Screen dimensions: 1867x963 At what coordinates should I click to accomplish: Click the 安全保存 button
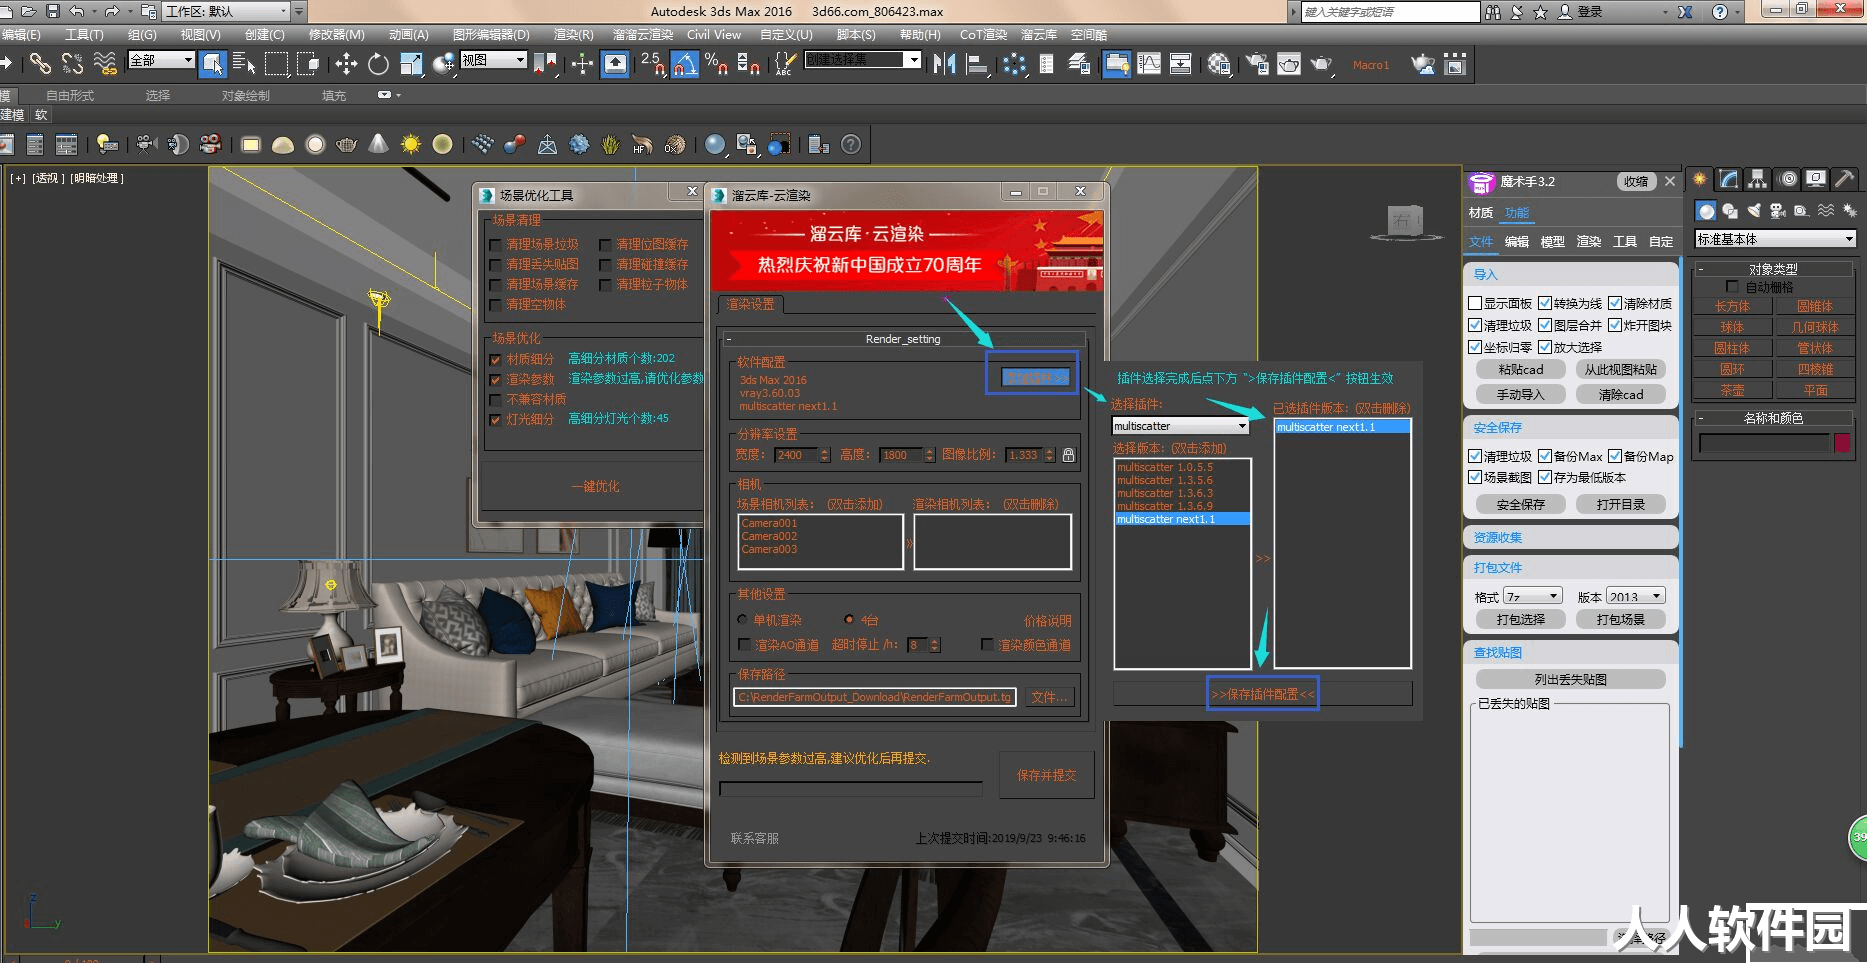tap(1520, 504)
